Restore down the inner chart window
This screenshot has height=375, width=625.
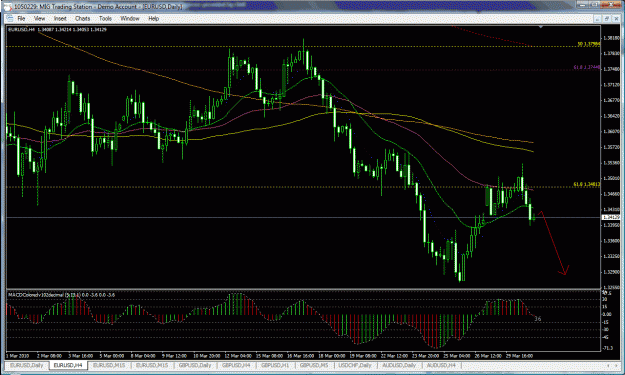pos(606,18)
